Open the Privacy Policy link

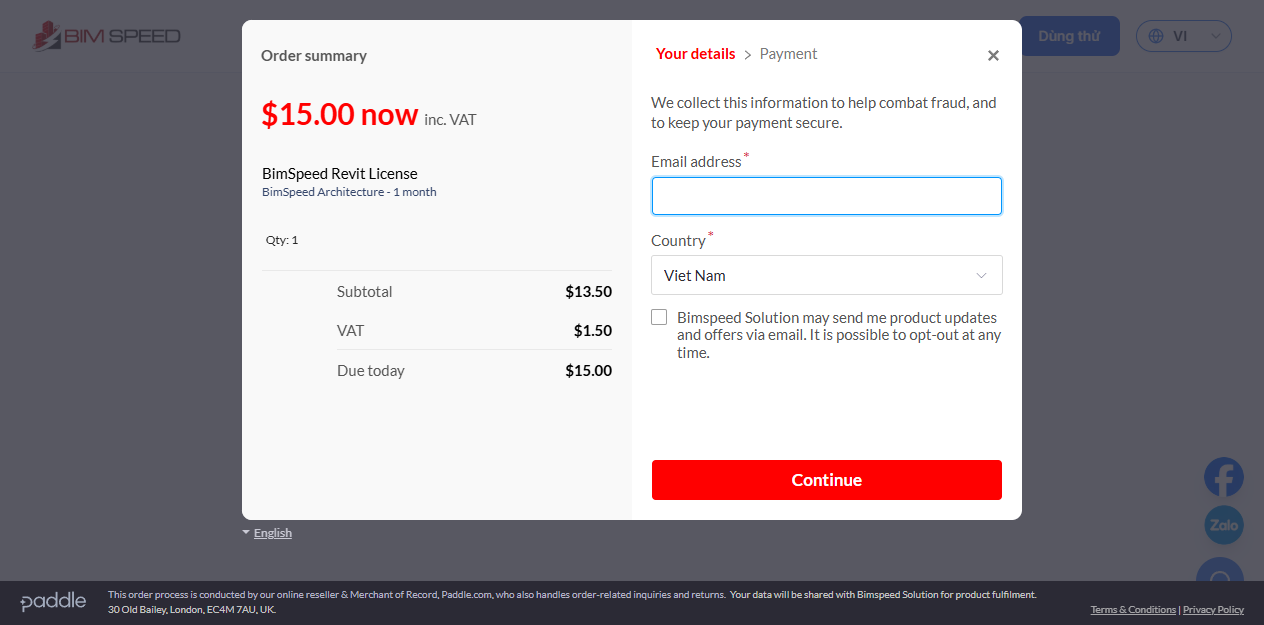click(1213, 610)
